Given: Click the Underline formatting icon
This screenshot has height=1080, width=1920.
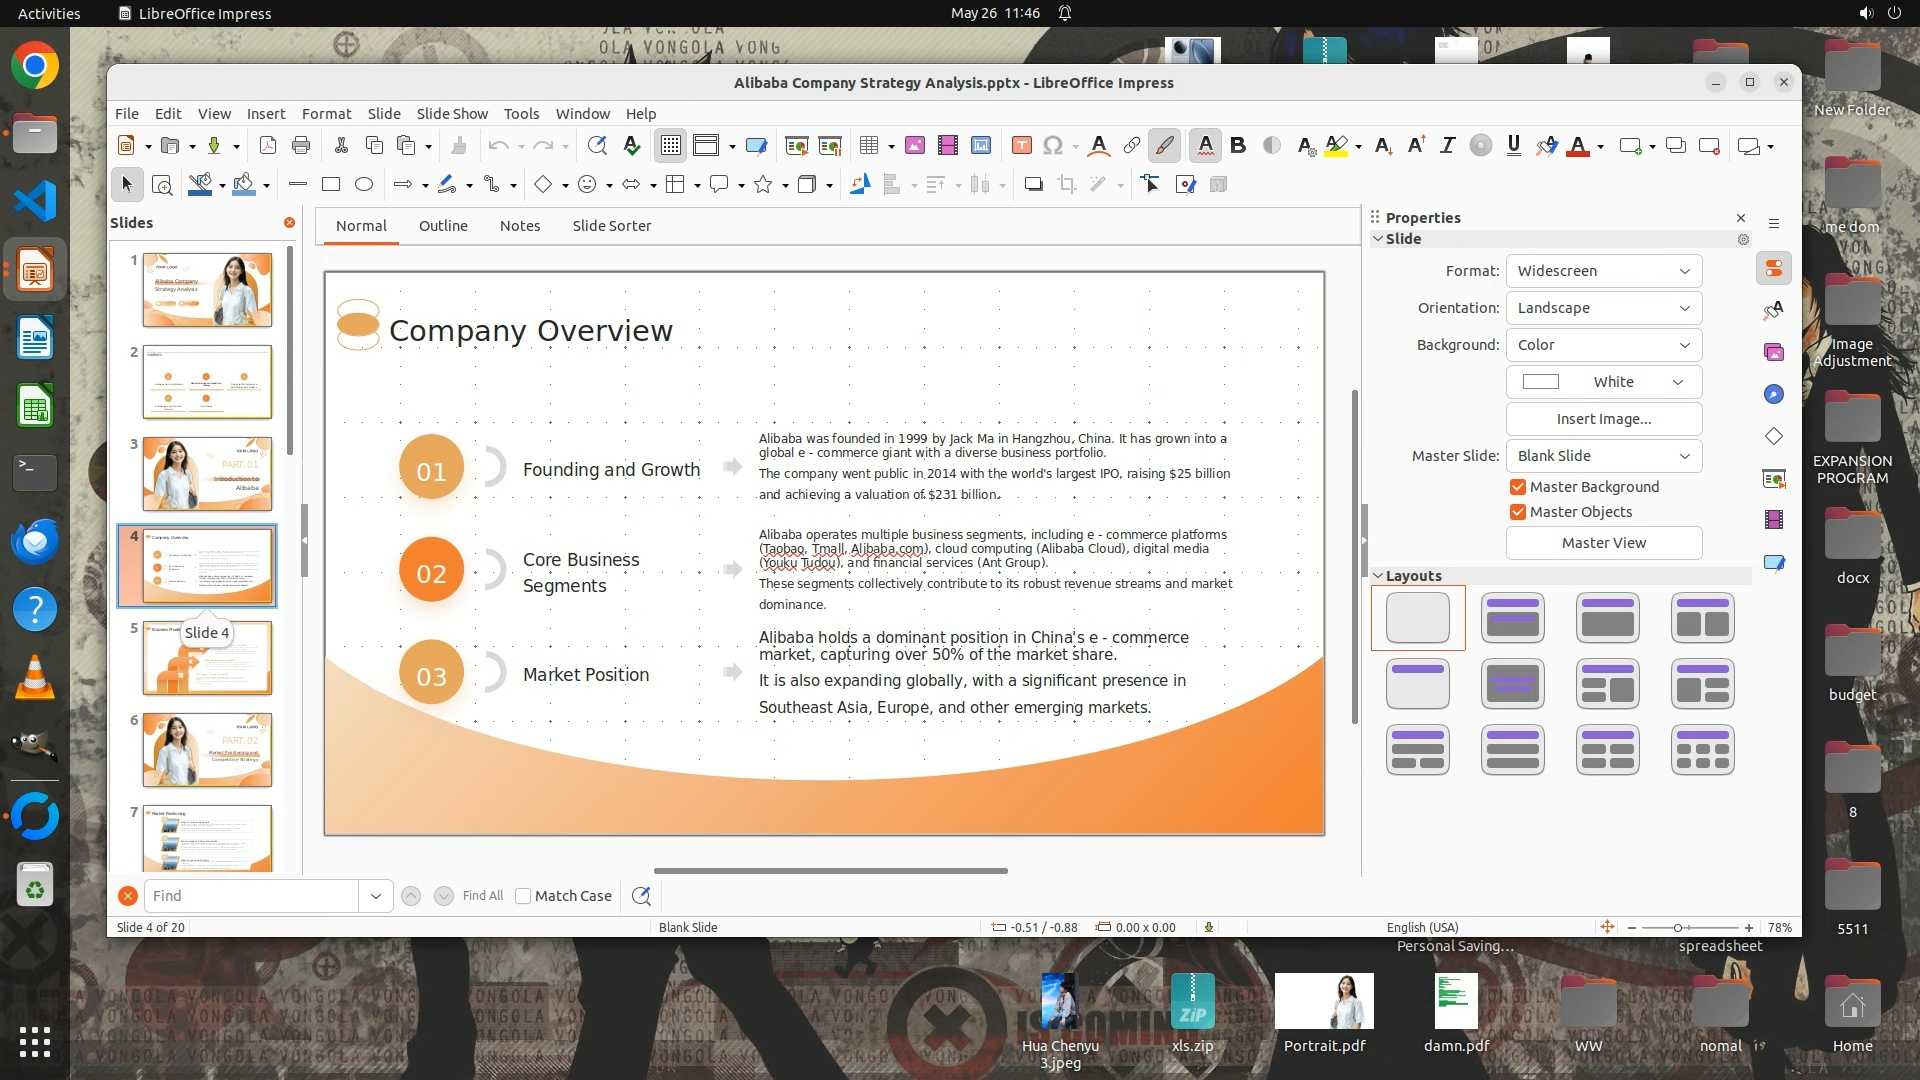Looking at the screenshot, I should pyautogui.click(x=1513, y=146).
